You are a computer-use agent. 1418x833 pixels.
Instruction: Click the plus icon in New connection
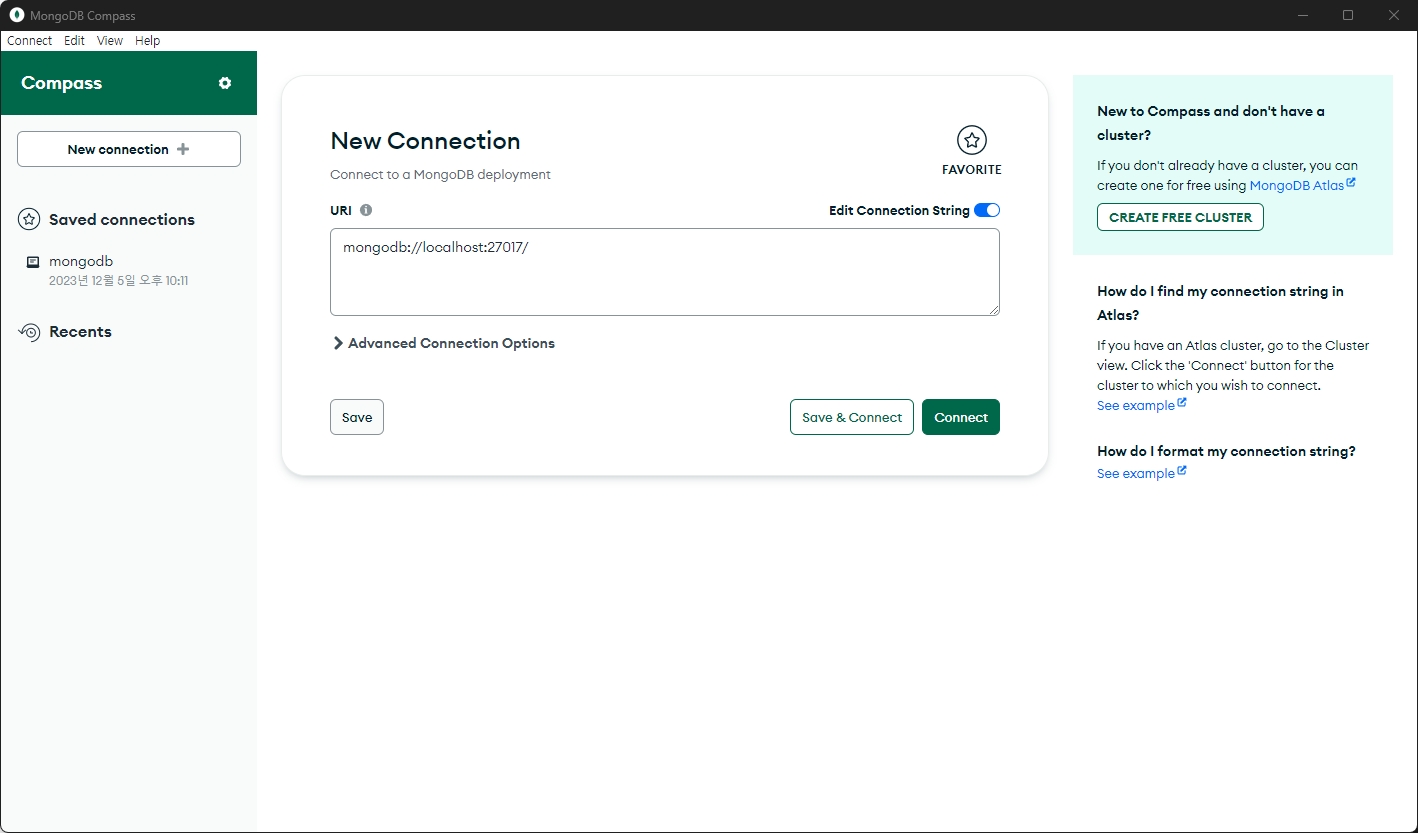[182, 149]
